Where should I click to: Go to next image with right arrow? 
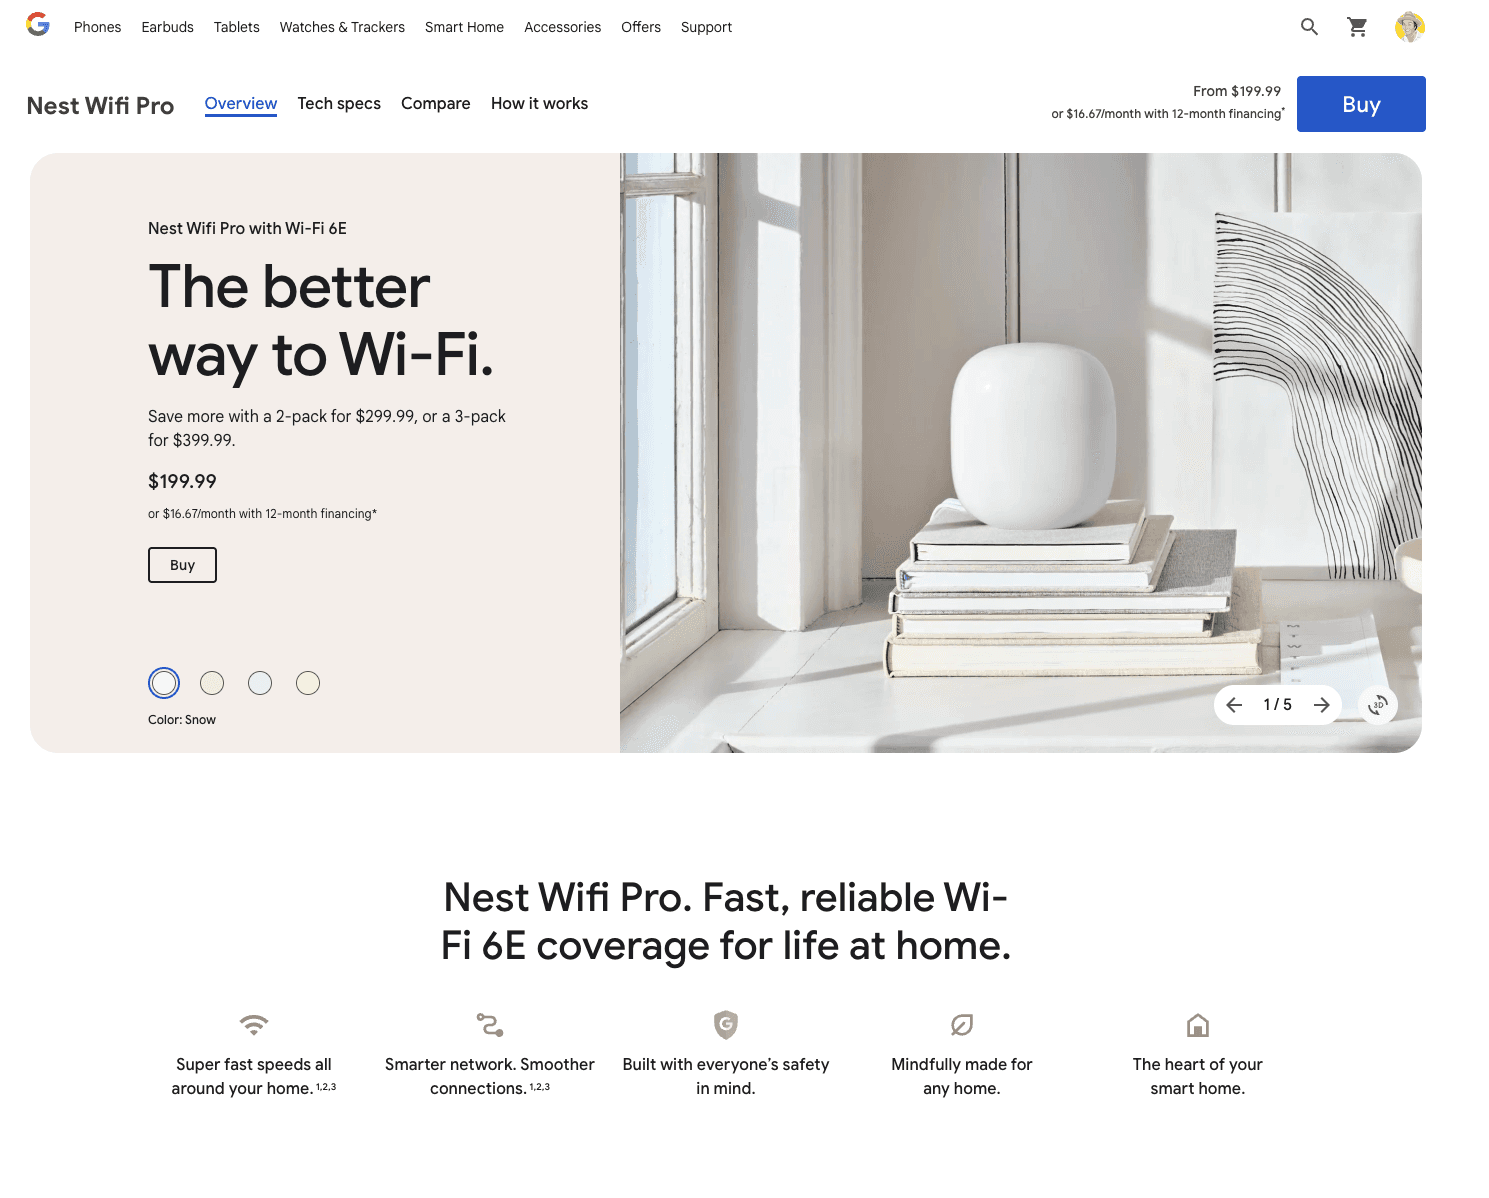coord(1321,705)
